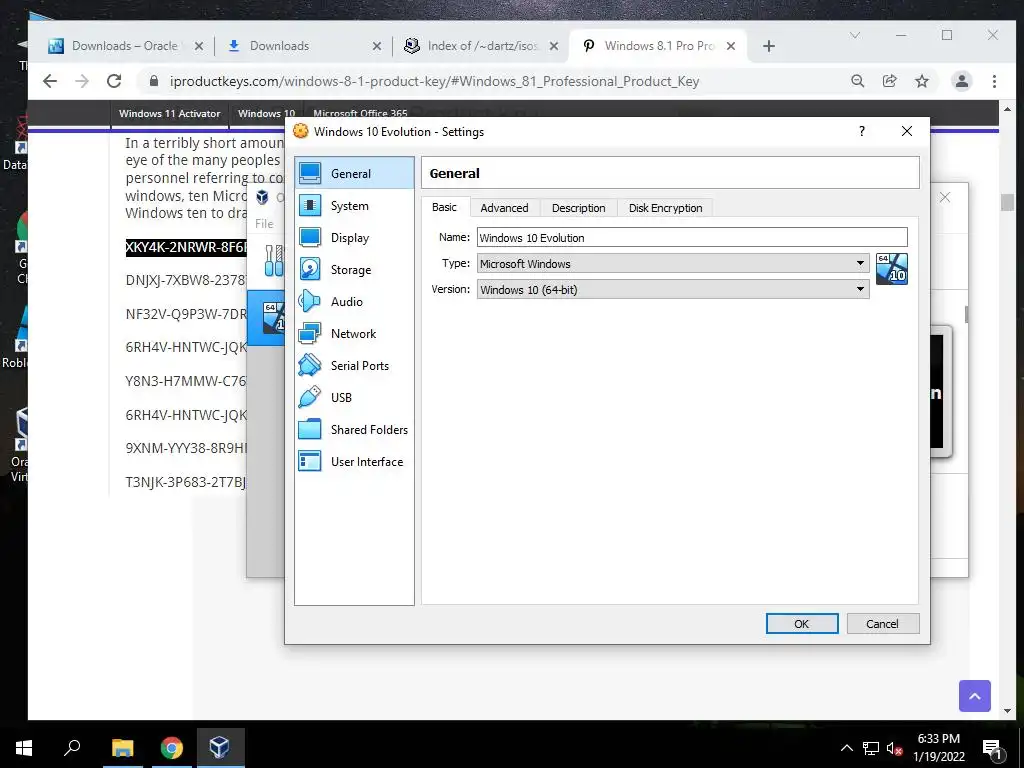Screen dimensions: 1024x768
Task: Open Chrome's zoom indicator icon
Action: [x=857, y=81]
